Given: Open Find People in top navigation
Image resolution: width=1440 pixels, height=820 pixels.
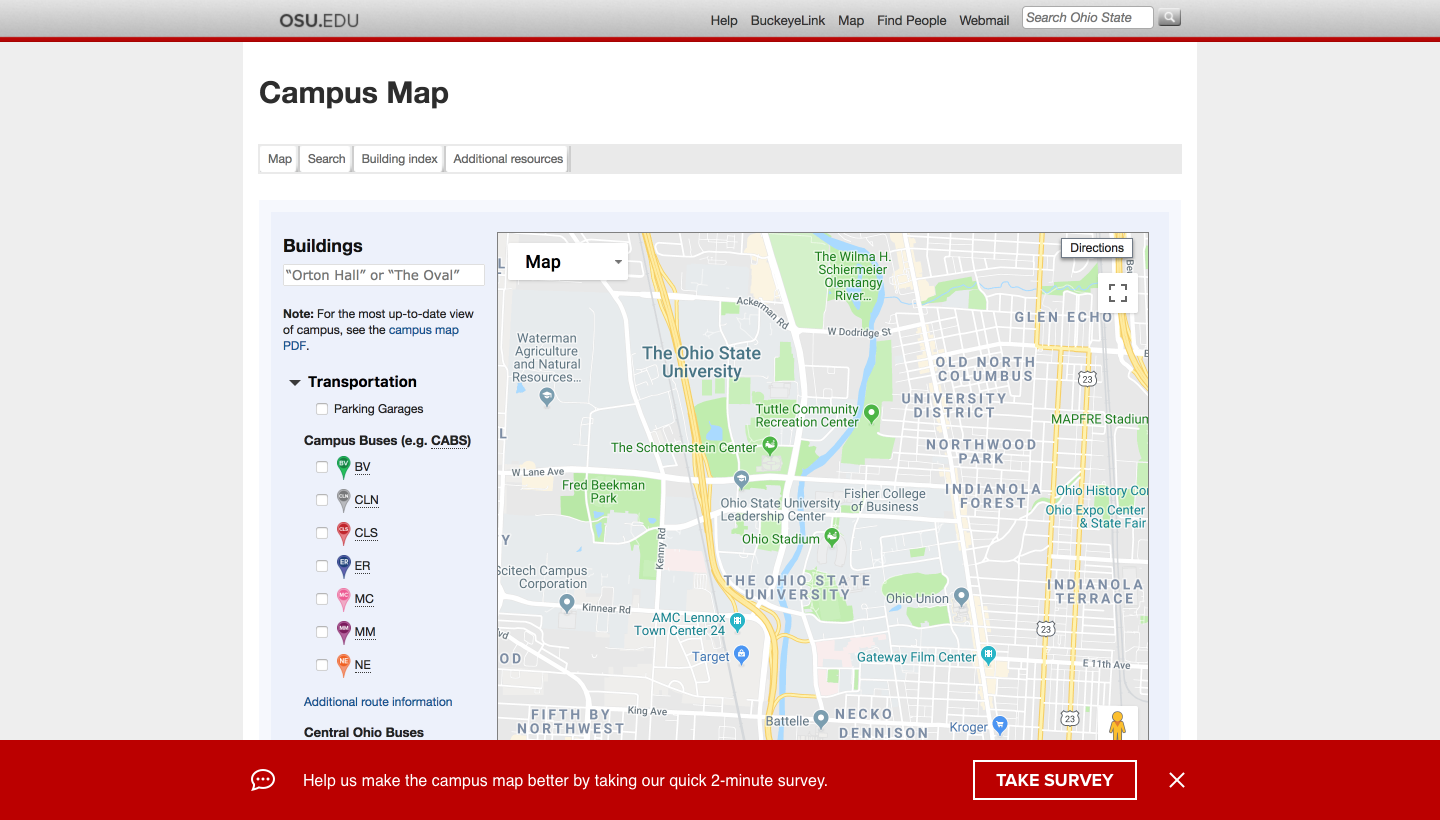Looking at the screenshot, I should coord(912,20).
